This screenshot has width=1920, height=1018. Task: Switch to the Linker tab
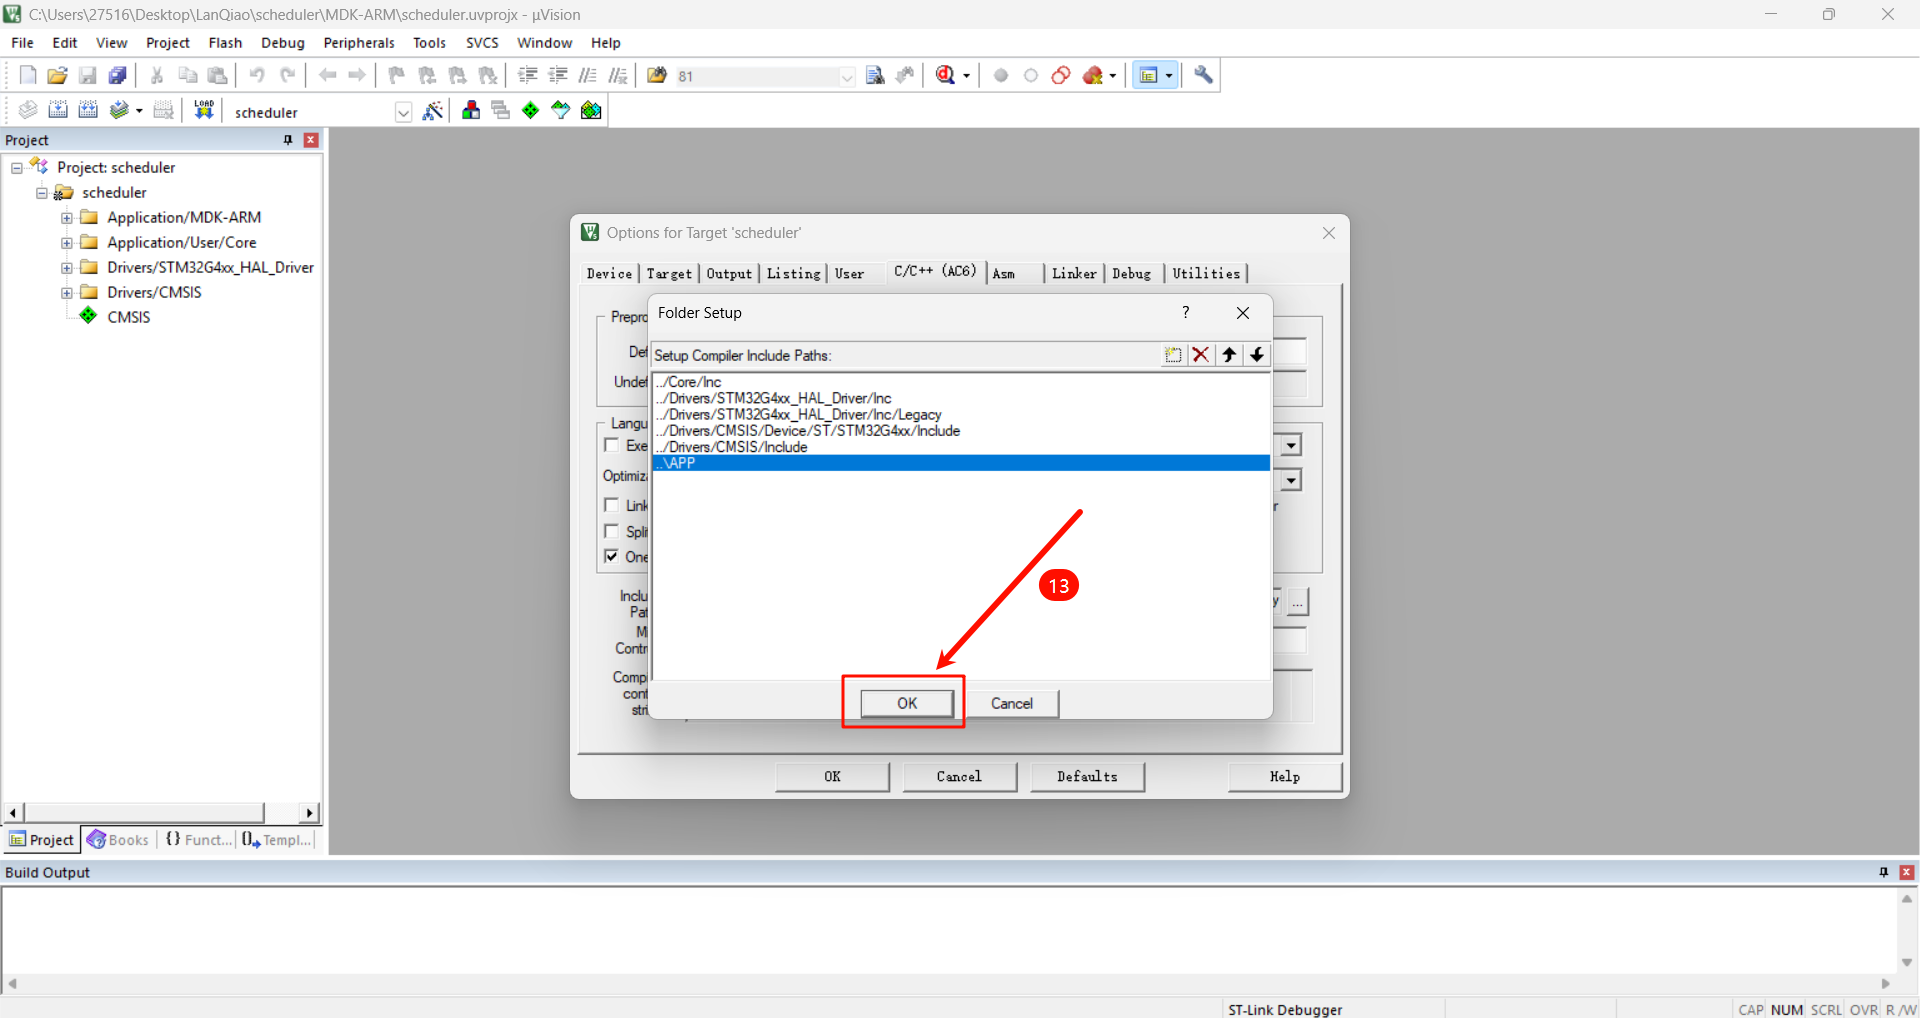tap(1073, 274)
